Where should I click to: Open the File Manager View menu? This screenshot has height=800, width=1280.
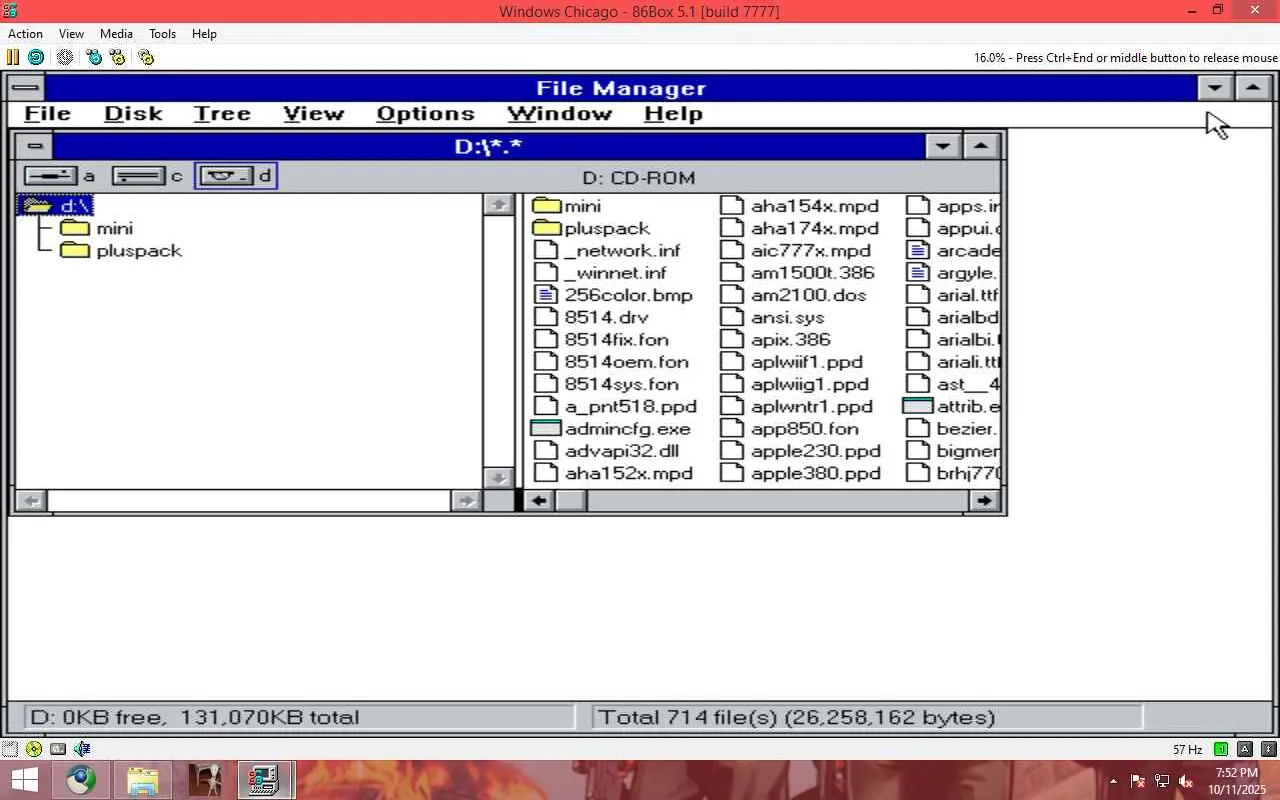click(x=314, y=114)
